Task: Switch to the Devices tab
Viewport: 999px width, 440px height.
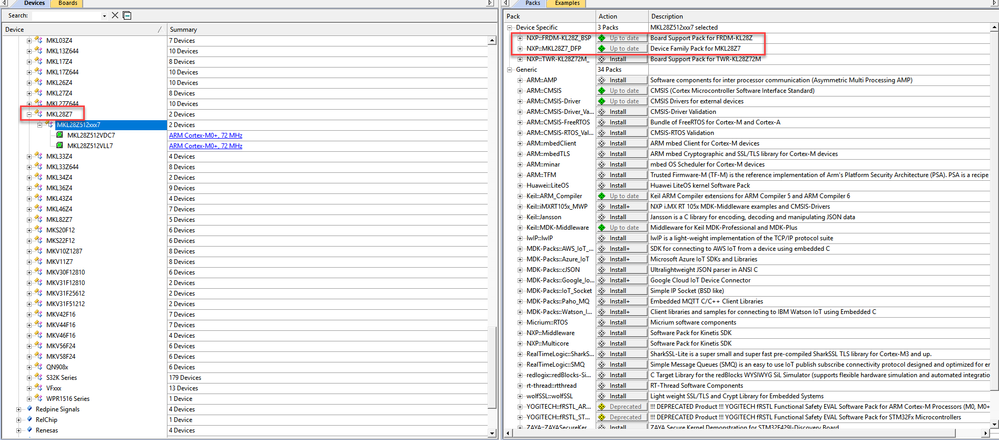Action: [34, 3]
